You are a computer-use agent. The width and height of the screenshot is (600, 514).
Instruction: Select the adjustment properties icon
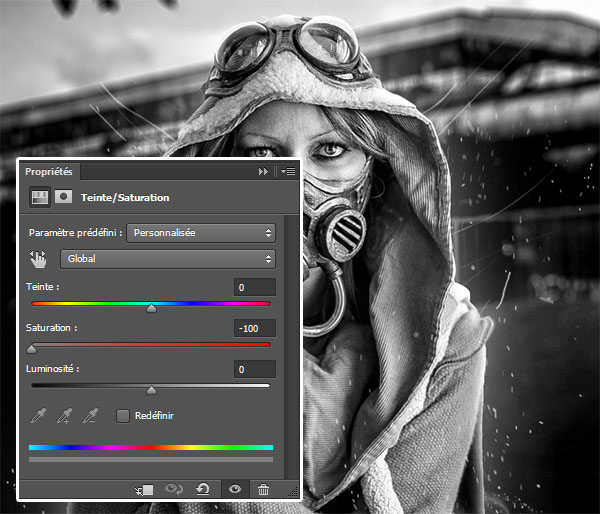coord(40,197)
